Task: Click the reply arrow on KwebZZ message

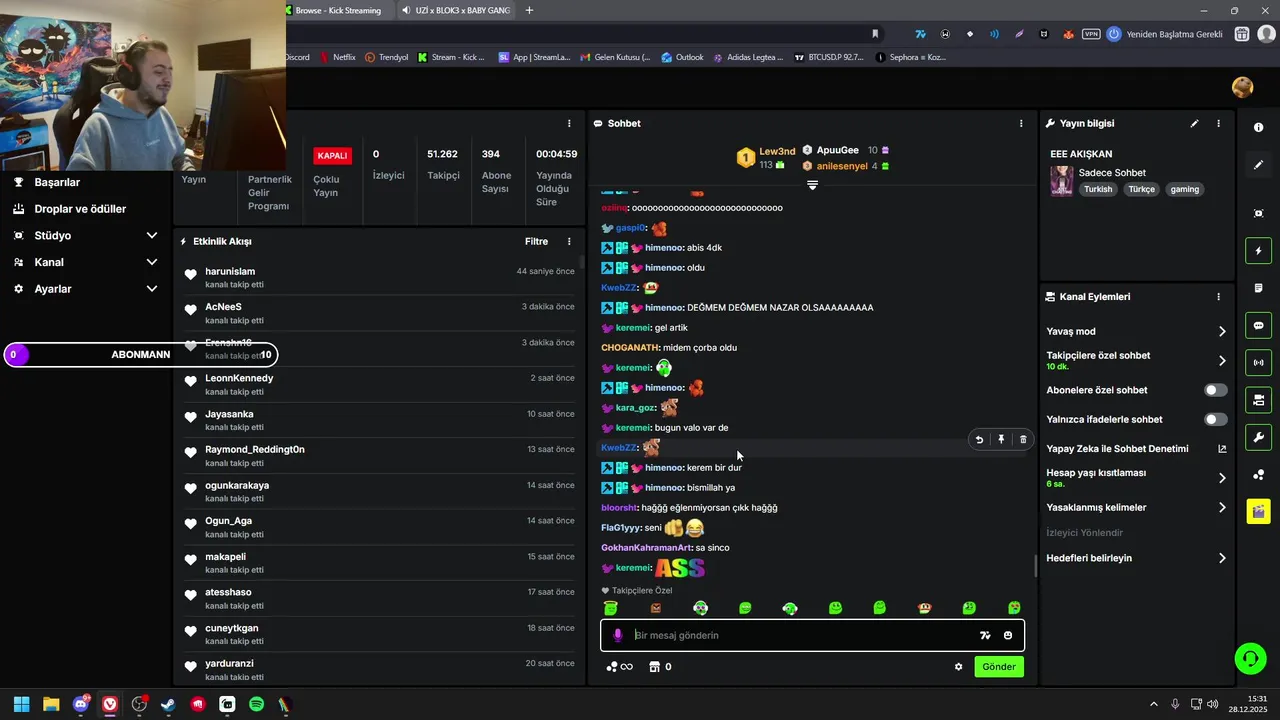Action: tap(979, 439)
